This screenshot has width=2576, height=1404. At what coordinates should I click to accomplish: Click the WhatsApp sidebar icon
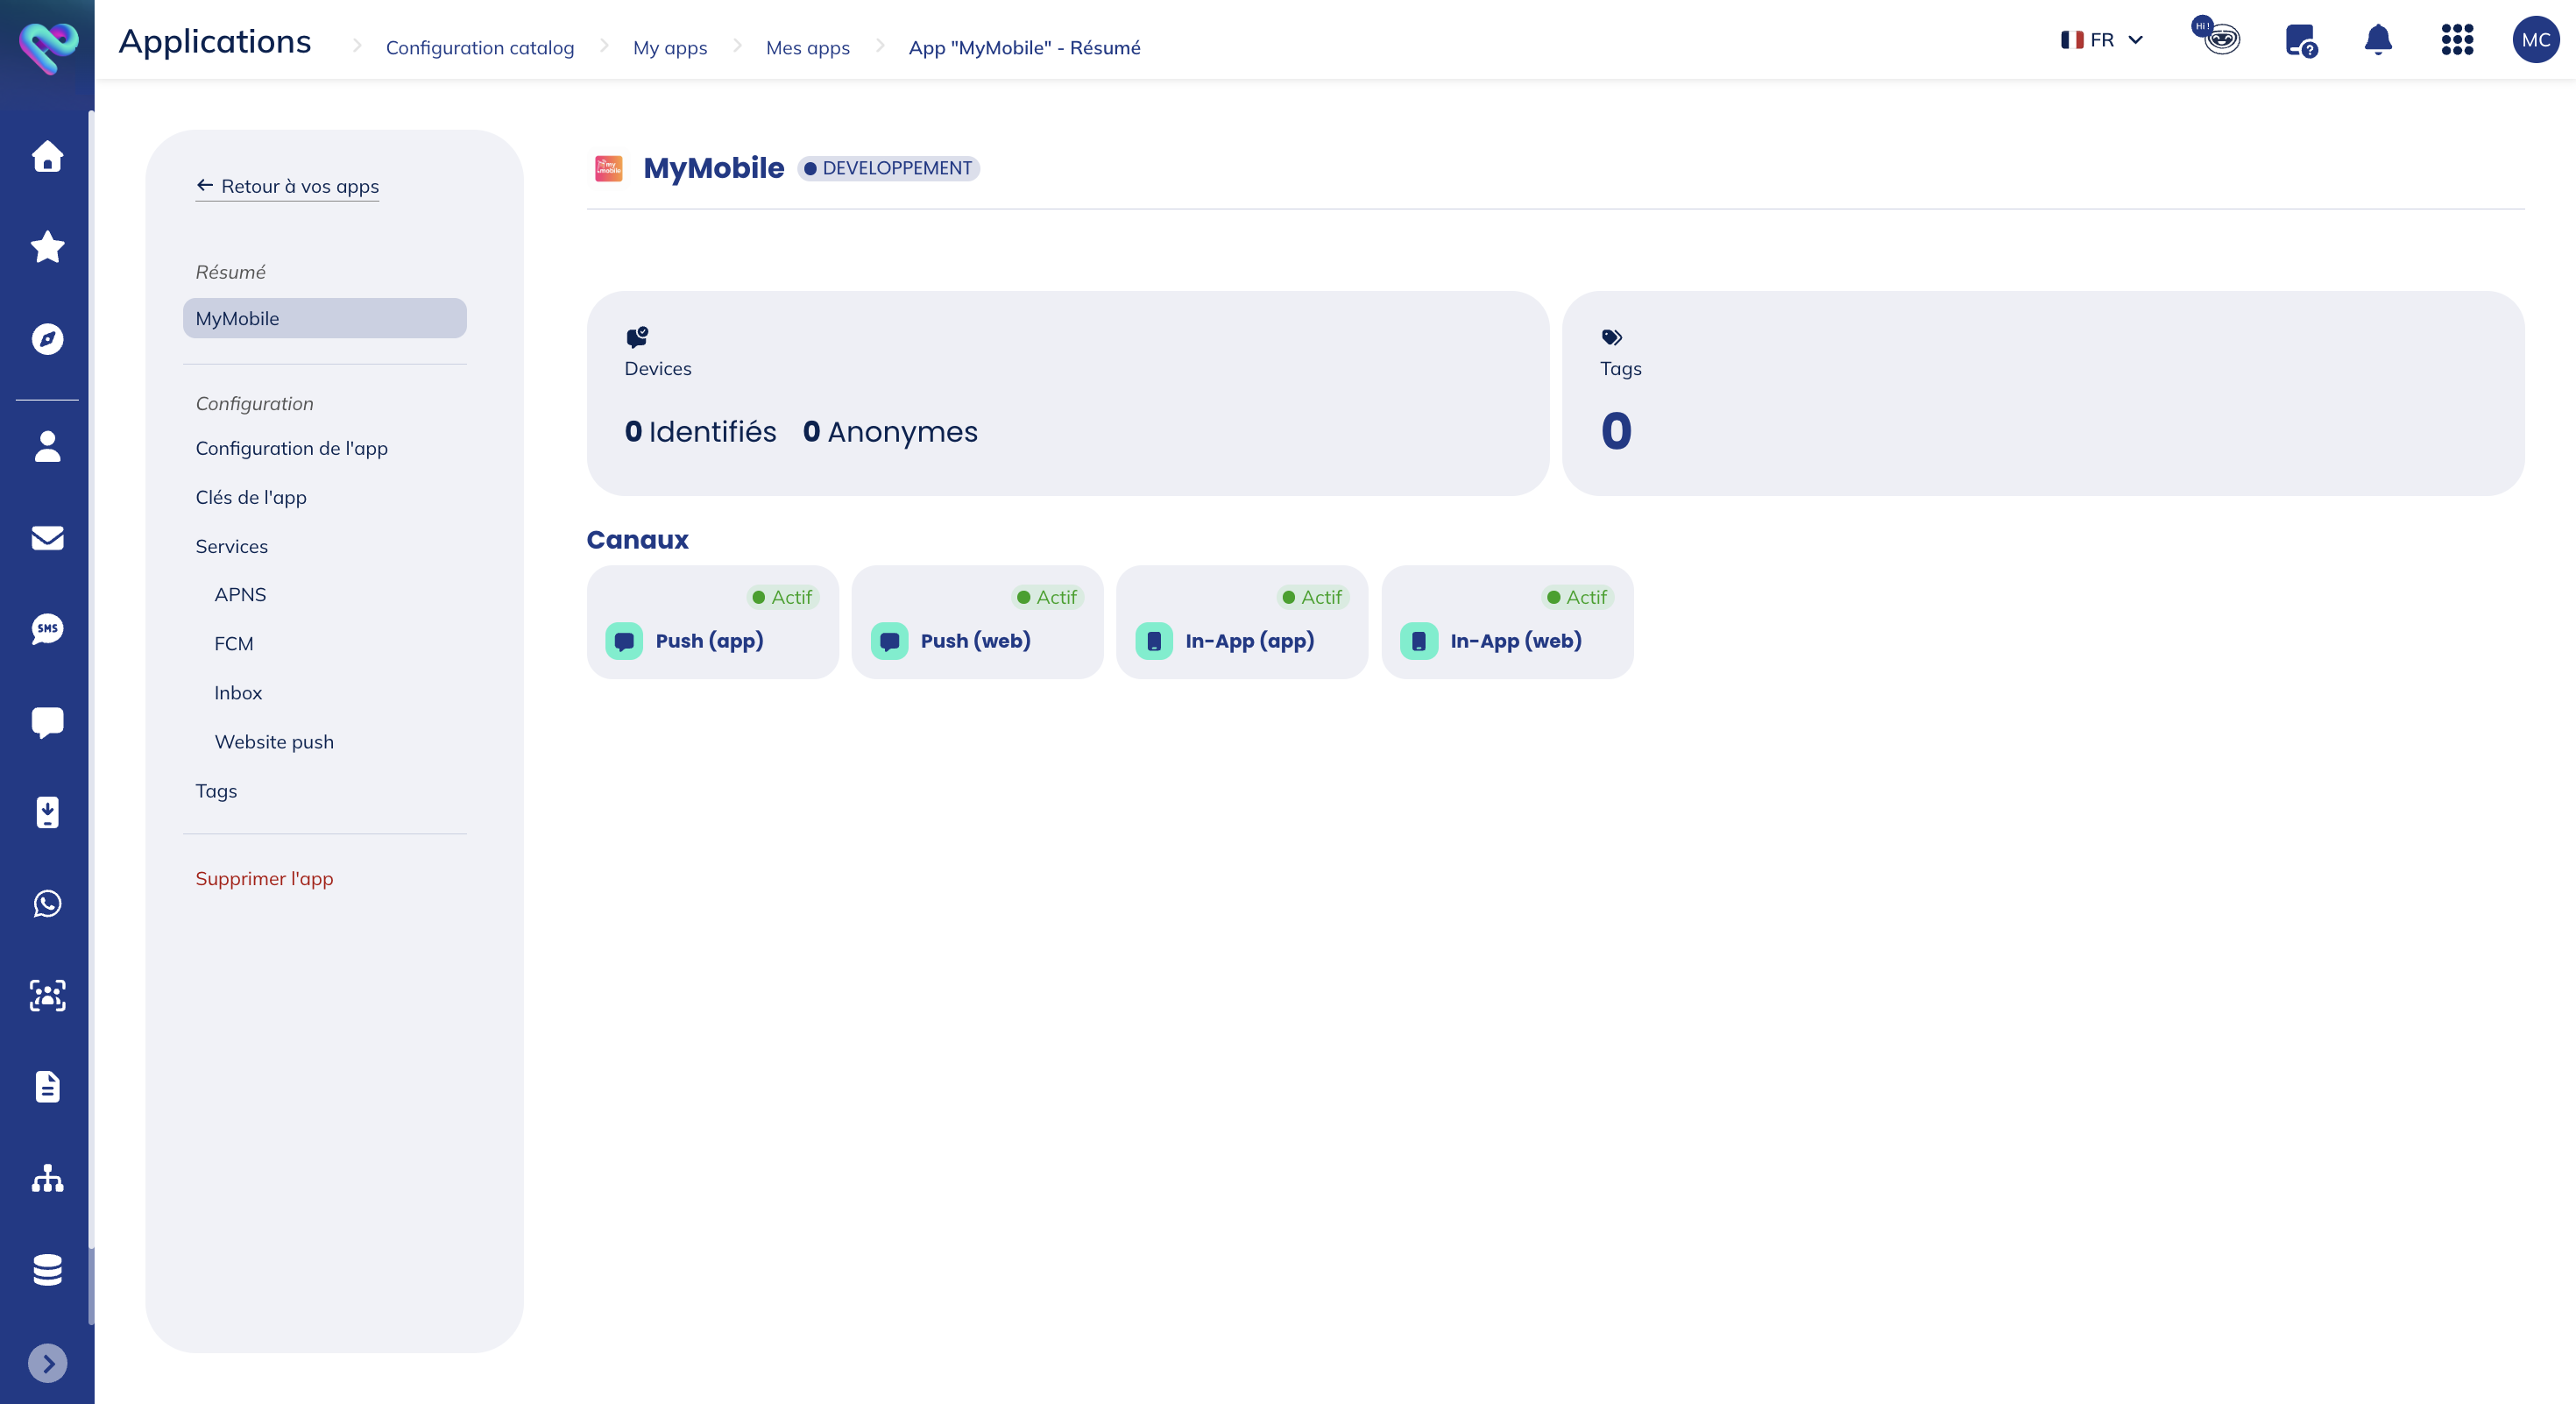[47, 904]
